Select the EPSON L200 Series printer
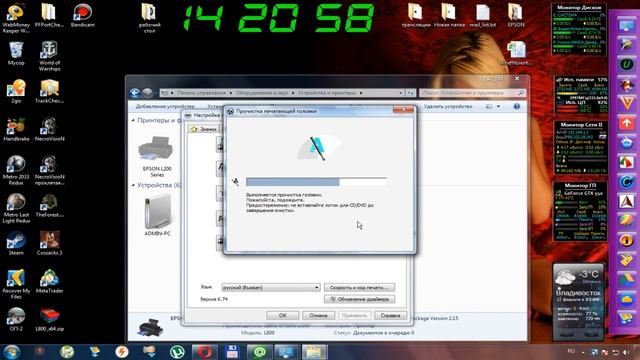640x360 pixels. [x=157, y=156]
